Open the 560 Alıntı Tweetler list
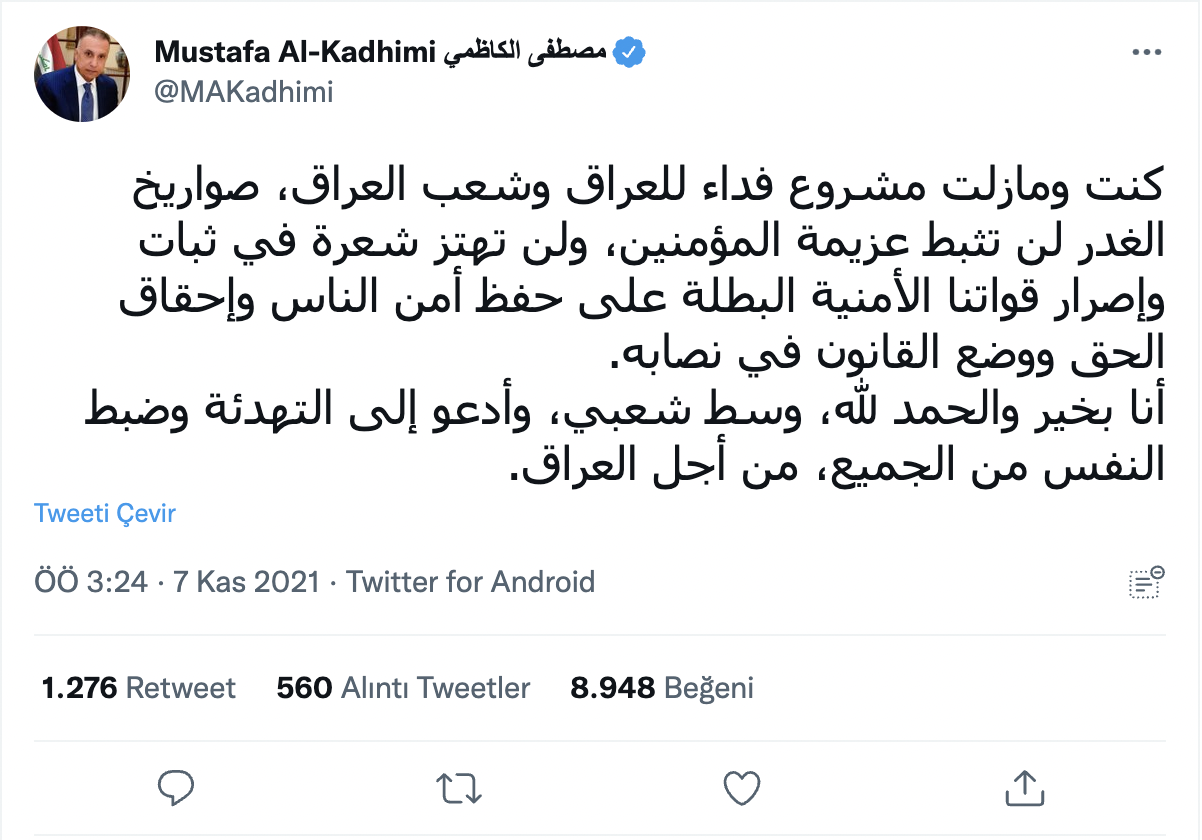This screenshot has width=1202, height=840. (403, 688)
